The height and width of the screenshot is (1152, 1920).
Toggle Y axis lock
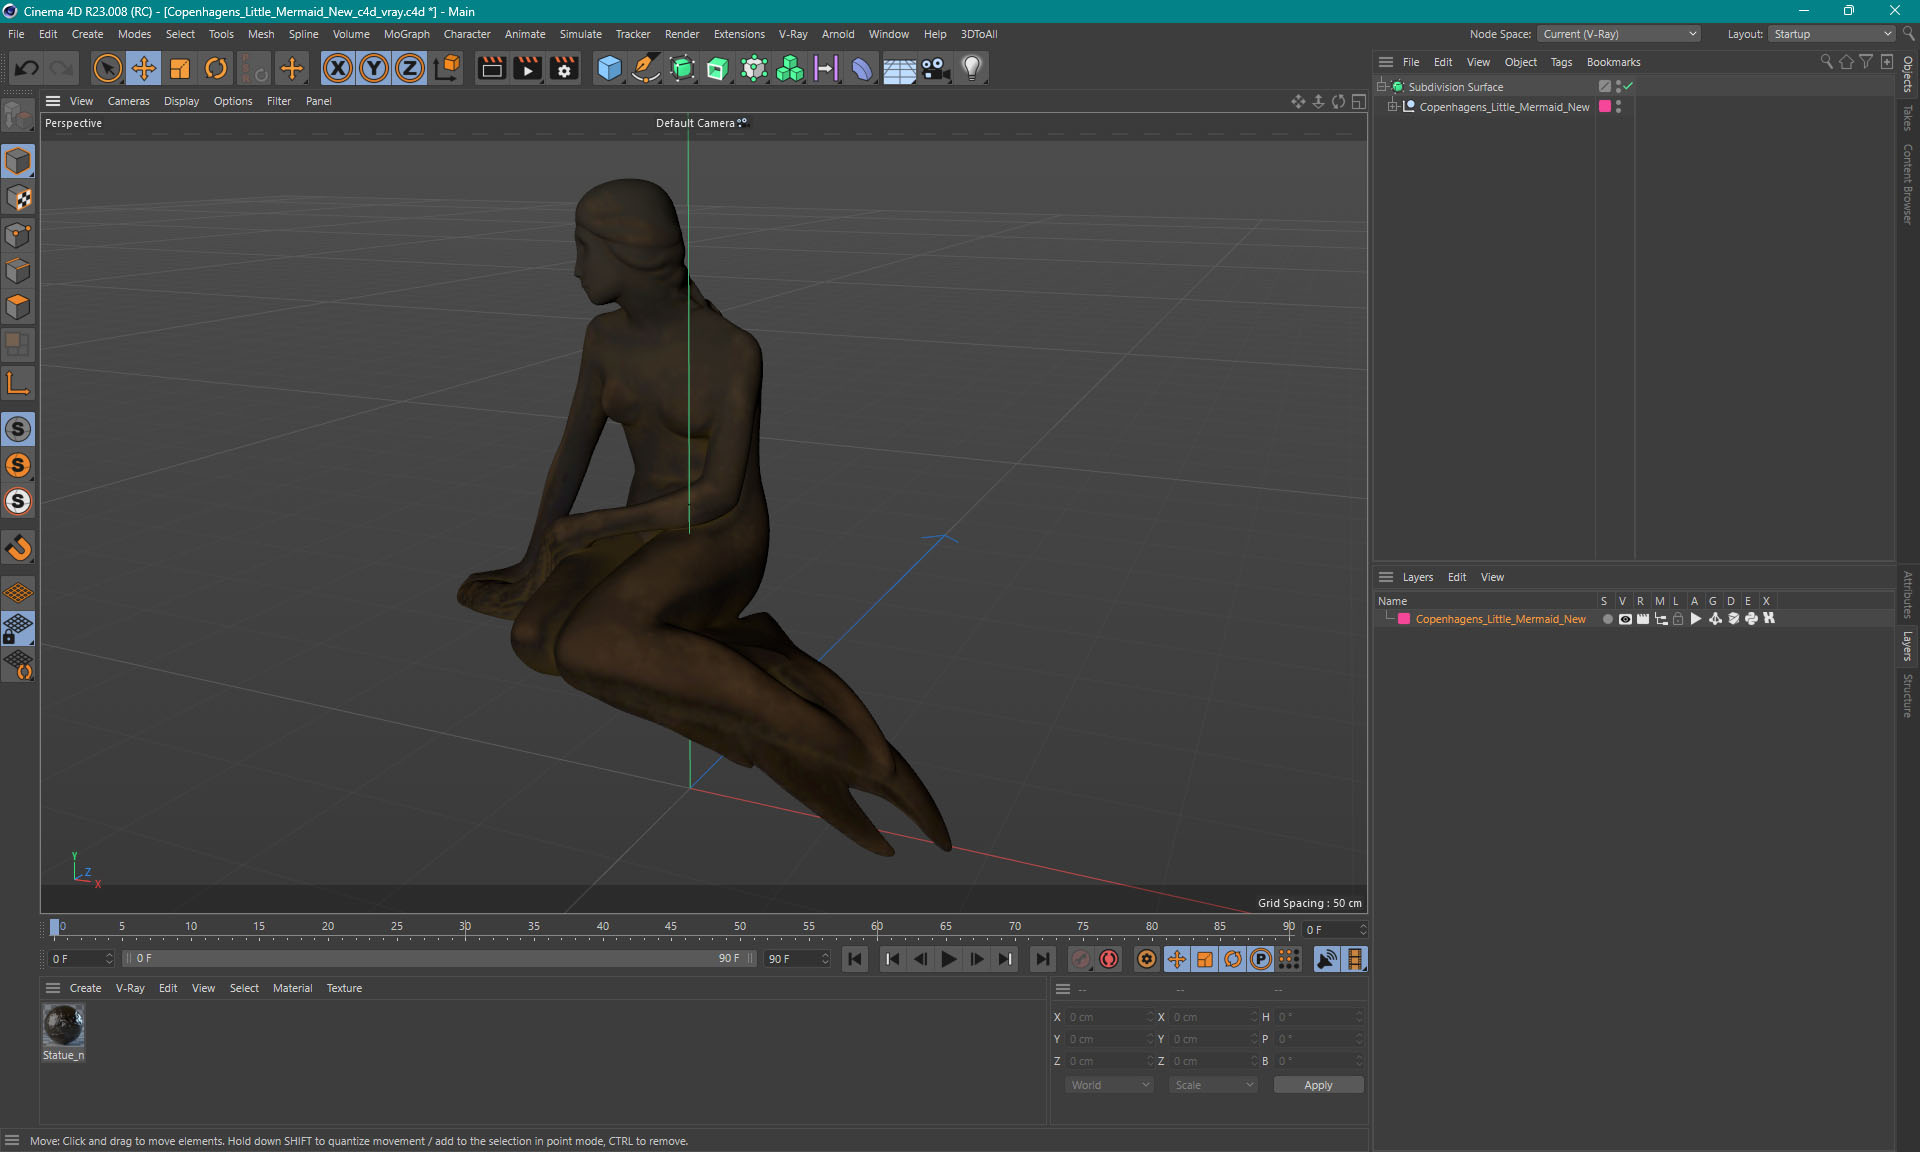click(x=374, y=68)
